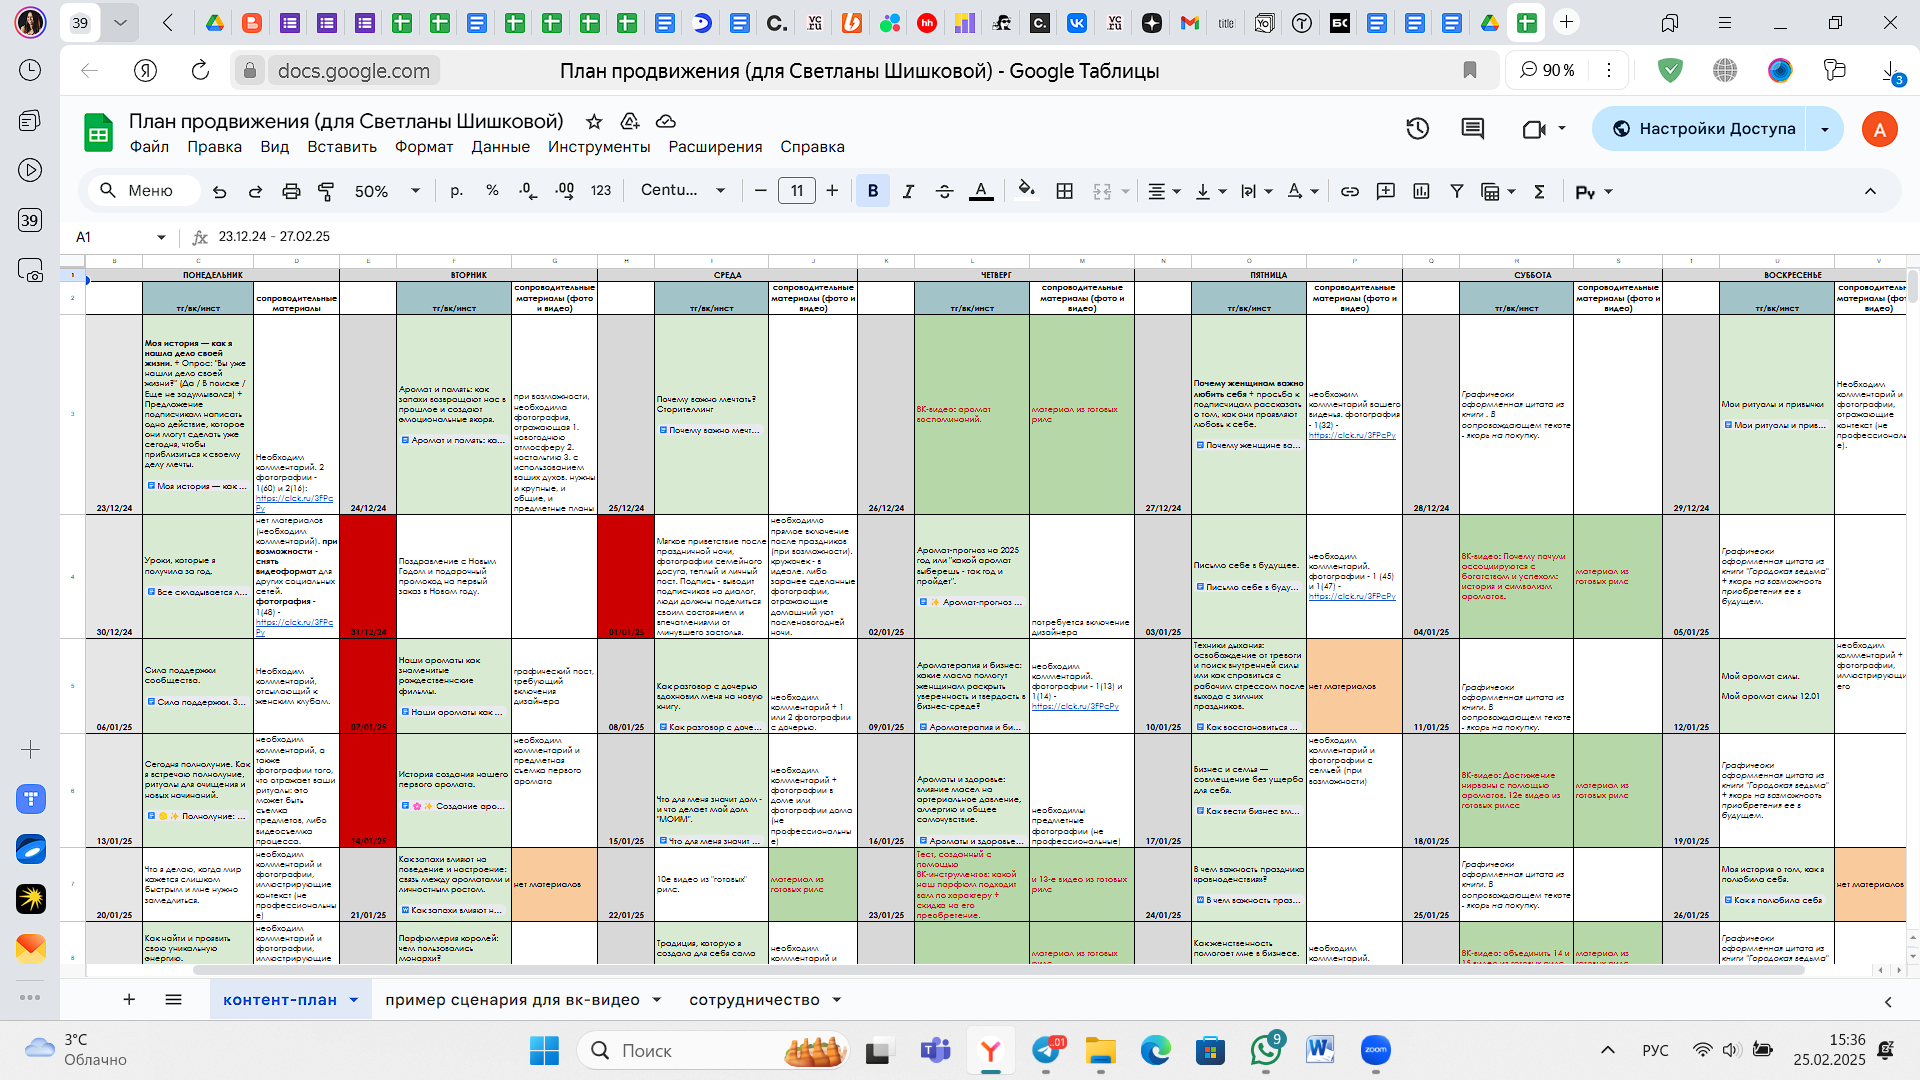Image resolution: width=1920 pixels, height=1080 pixels.
Task: Click the paint format roller icon
Action: coord(326,191)
